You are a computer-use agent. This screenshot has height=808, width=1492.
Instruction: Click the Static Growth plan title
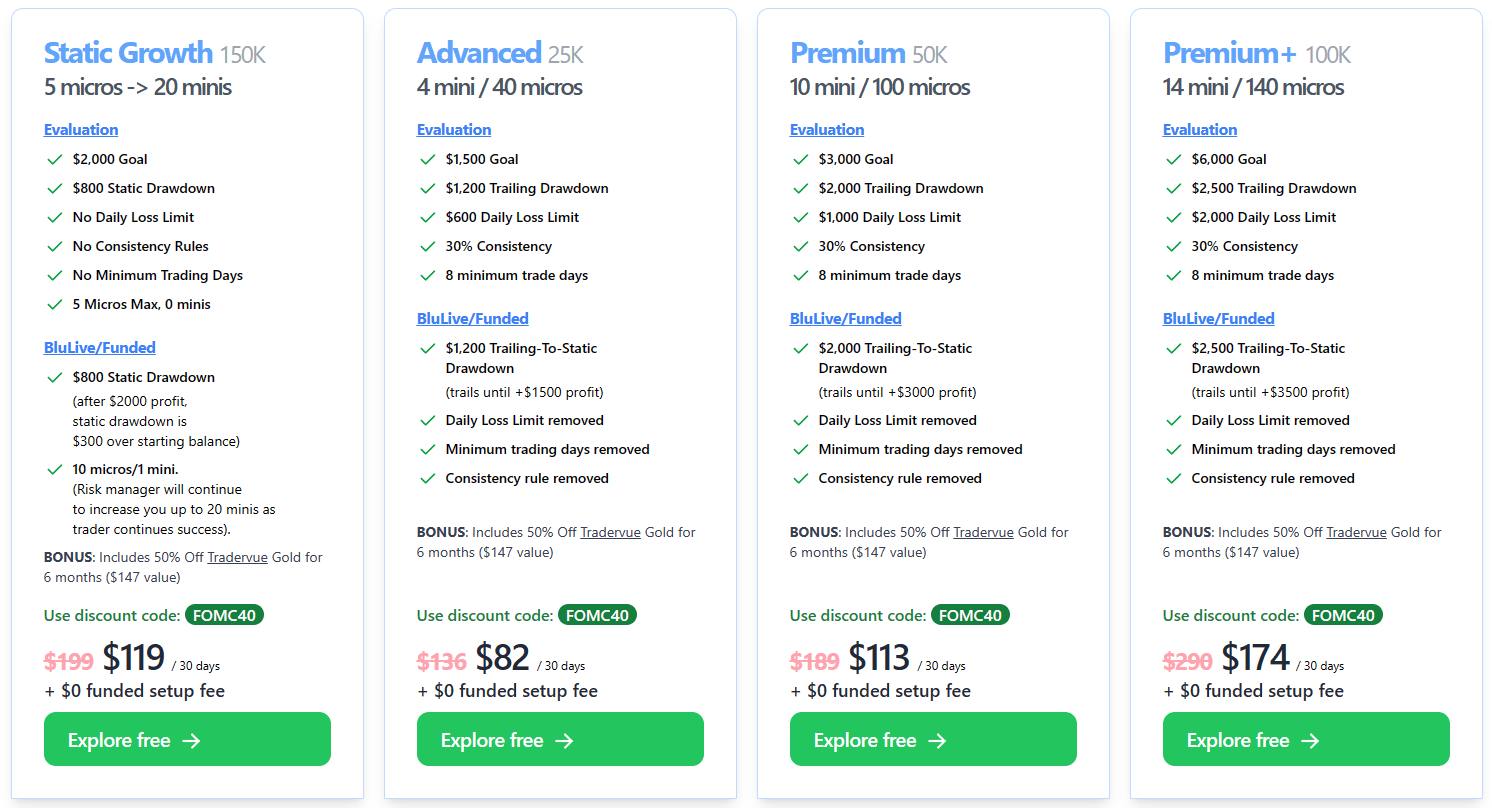[x=128, y=53]
